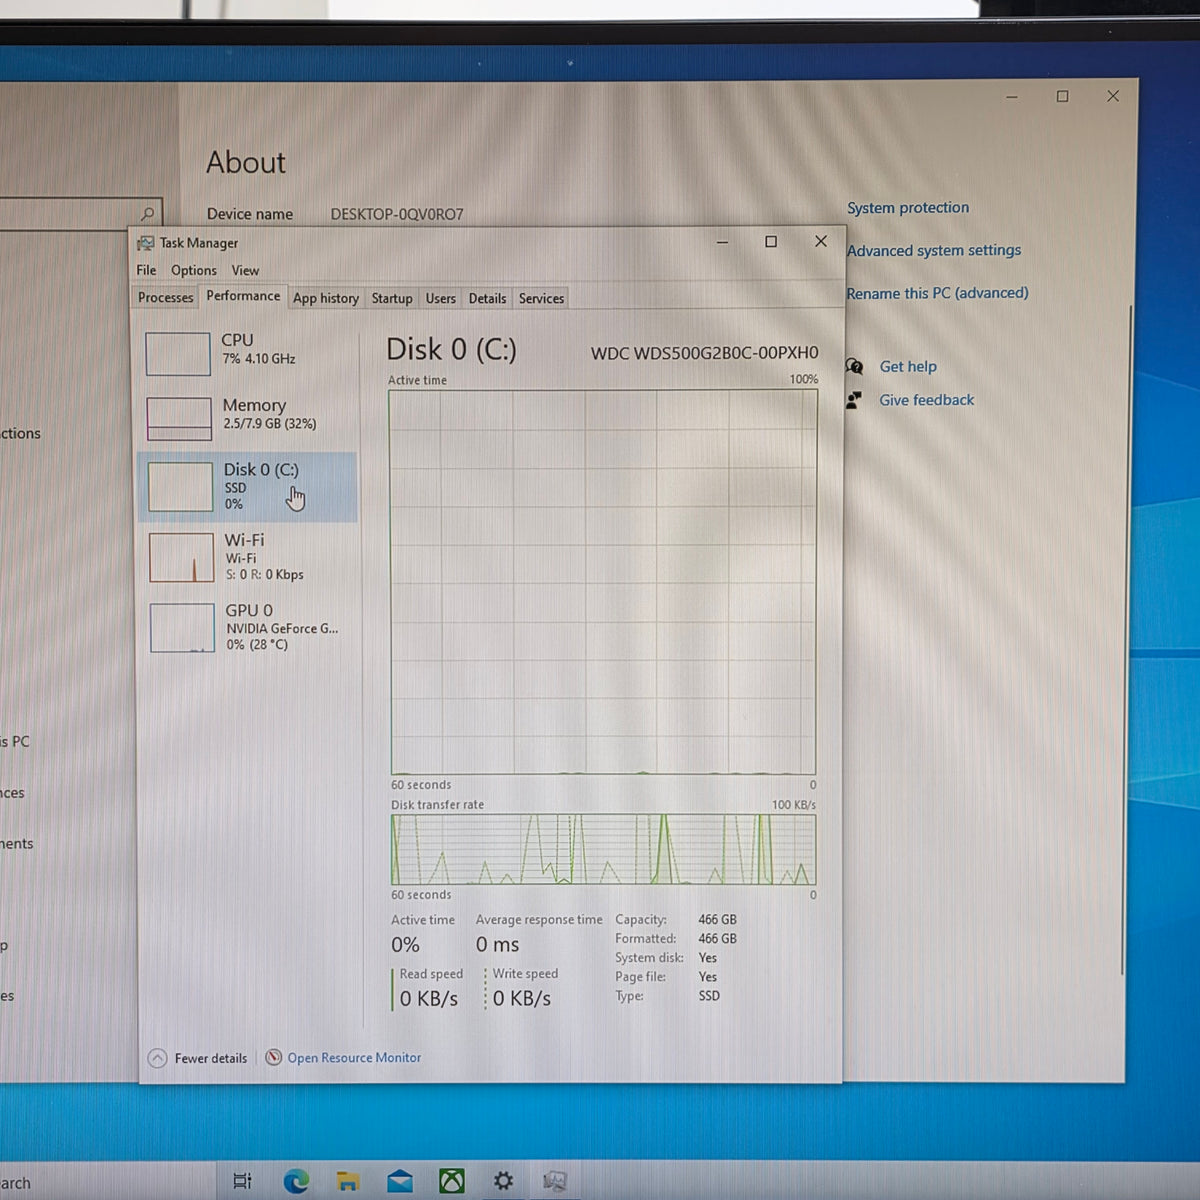Open the Options menu in Task Manager
Viewport: 1200px width, 1200px height.
pyautogui.click(x=194, y=270)
